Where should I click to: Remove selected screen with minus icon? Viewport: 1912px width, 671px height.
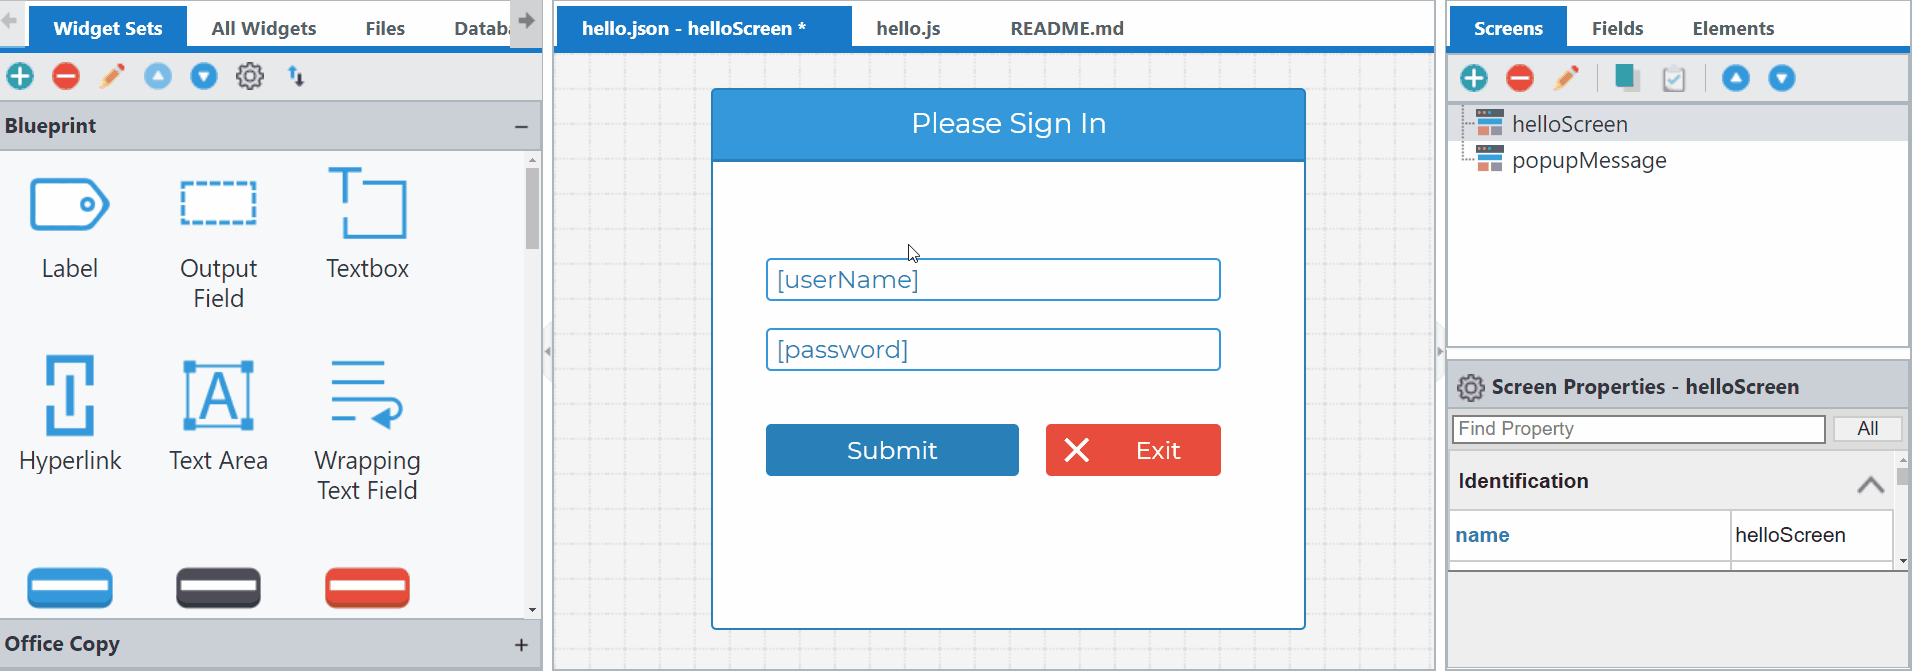tap(1520, 78)
